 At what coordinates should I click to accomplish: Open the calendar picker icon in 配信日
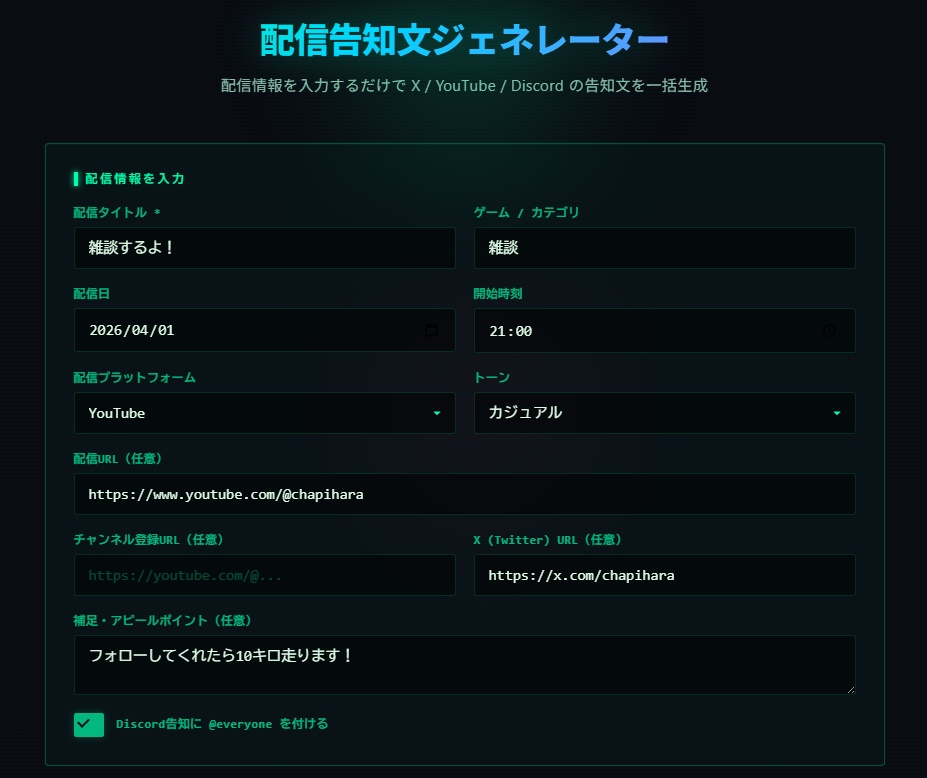coord(432,331)
